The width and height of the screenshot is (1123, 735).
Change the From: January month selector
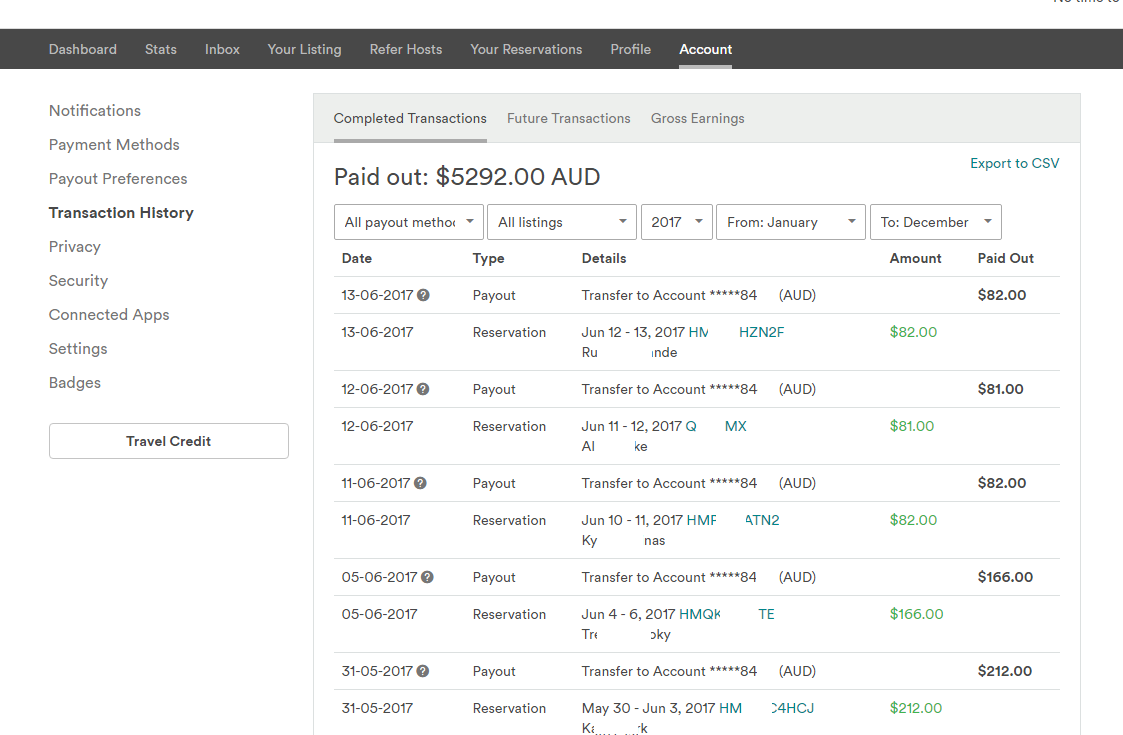click(x=790, y=222)
